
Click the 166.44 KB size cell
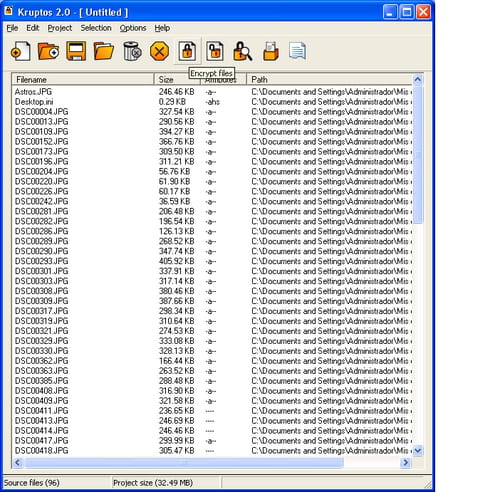tap(176, 361)
